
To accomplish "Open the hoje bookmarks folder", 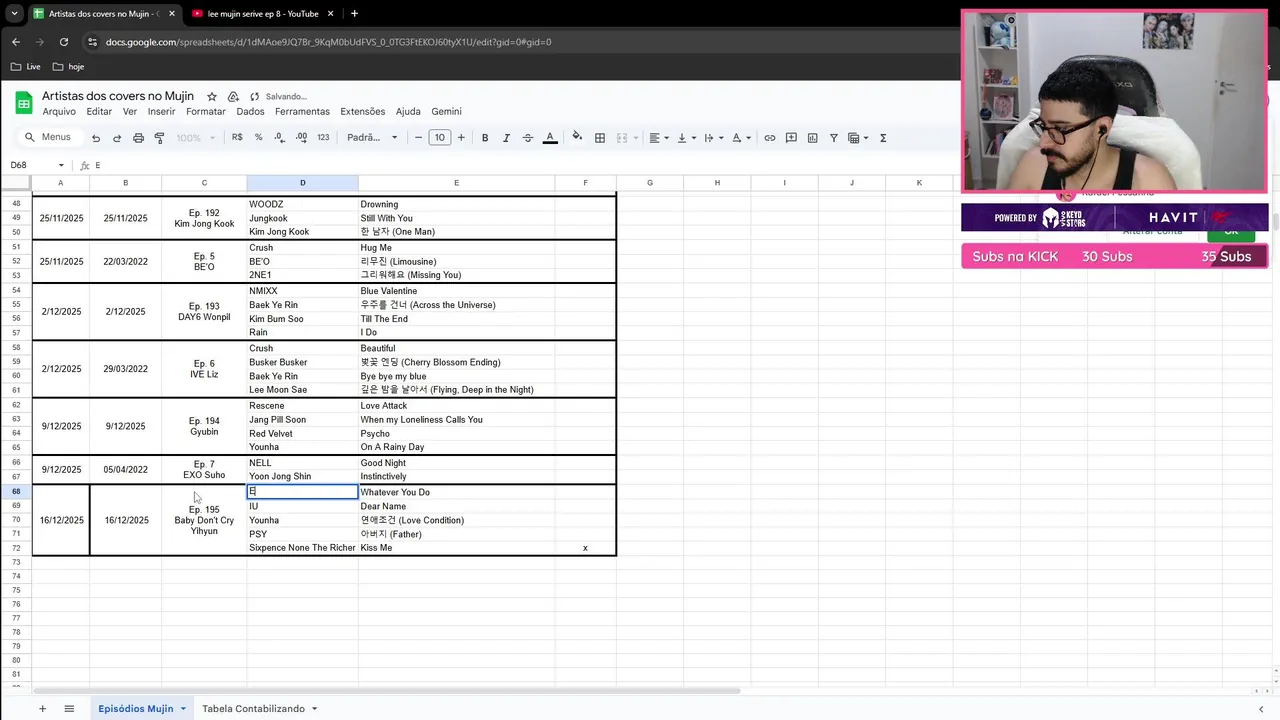I will click(x=68, y=67).
